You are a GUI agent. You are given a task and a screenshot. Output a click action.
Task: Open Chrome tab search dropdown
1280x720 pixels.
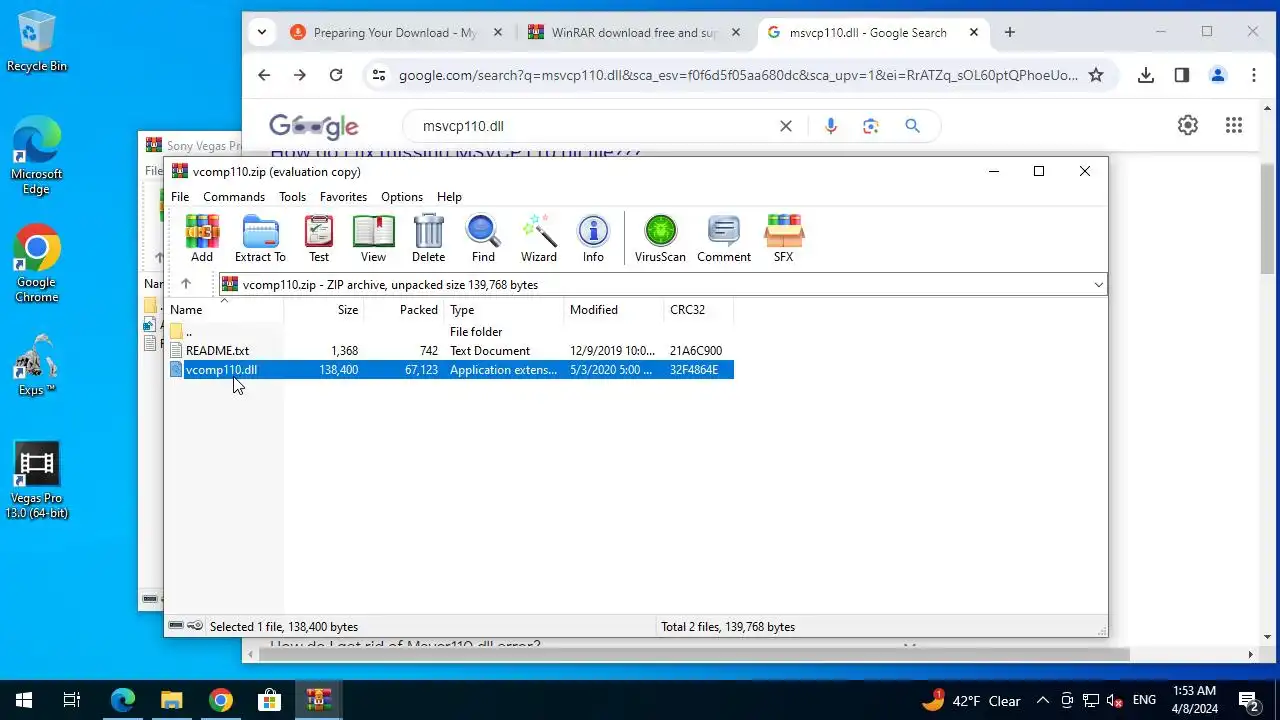[262, 32]
